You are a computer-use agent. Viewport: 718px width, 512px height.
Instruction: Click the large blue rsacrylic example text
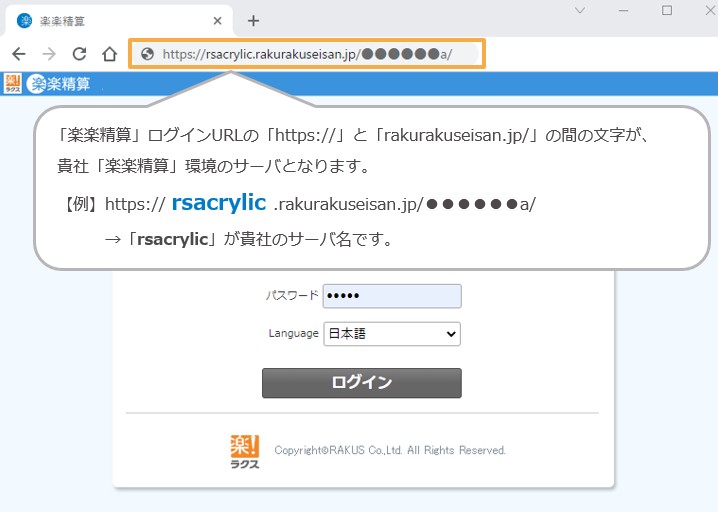218,203
